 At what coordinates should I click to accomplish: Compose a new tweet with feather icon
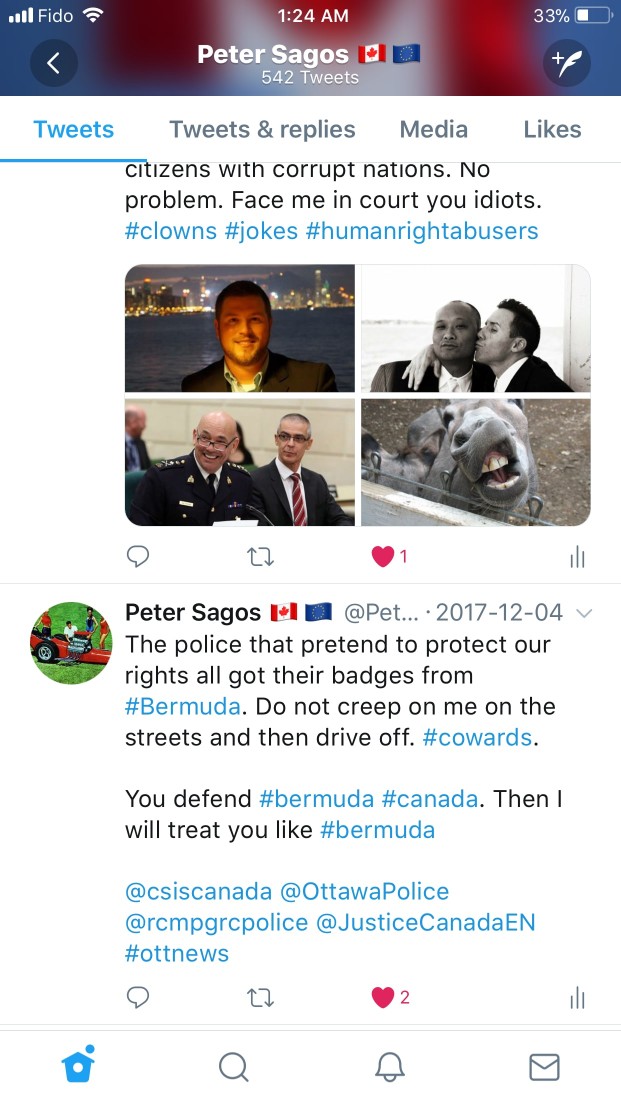coord(566,63)
